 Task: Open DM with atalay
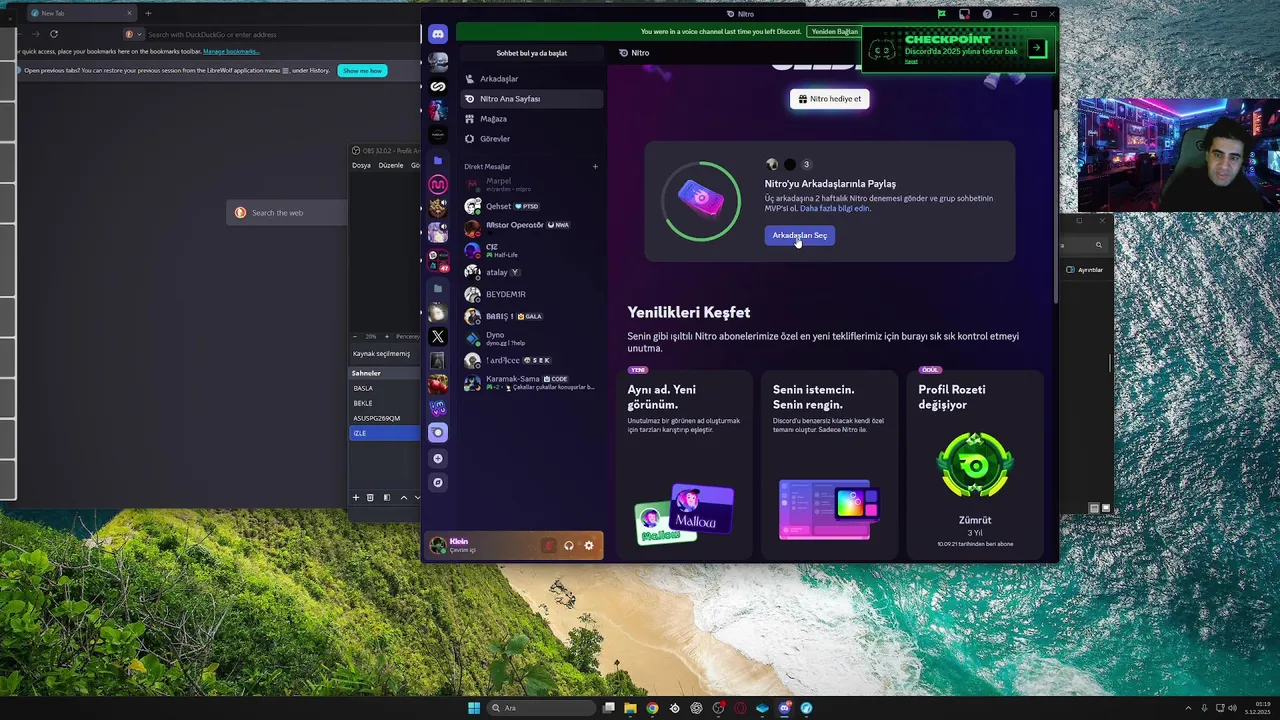(x=532, y=272)
